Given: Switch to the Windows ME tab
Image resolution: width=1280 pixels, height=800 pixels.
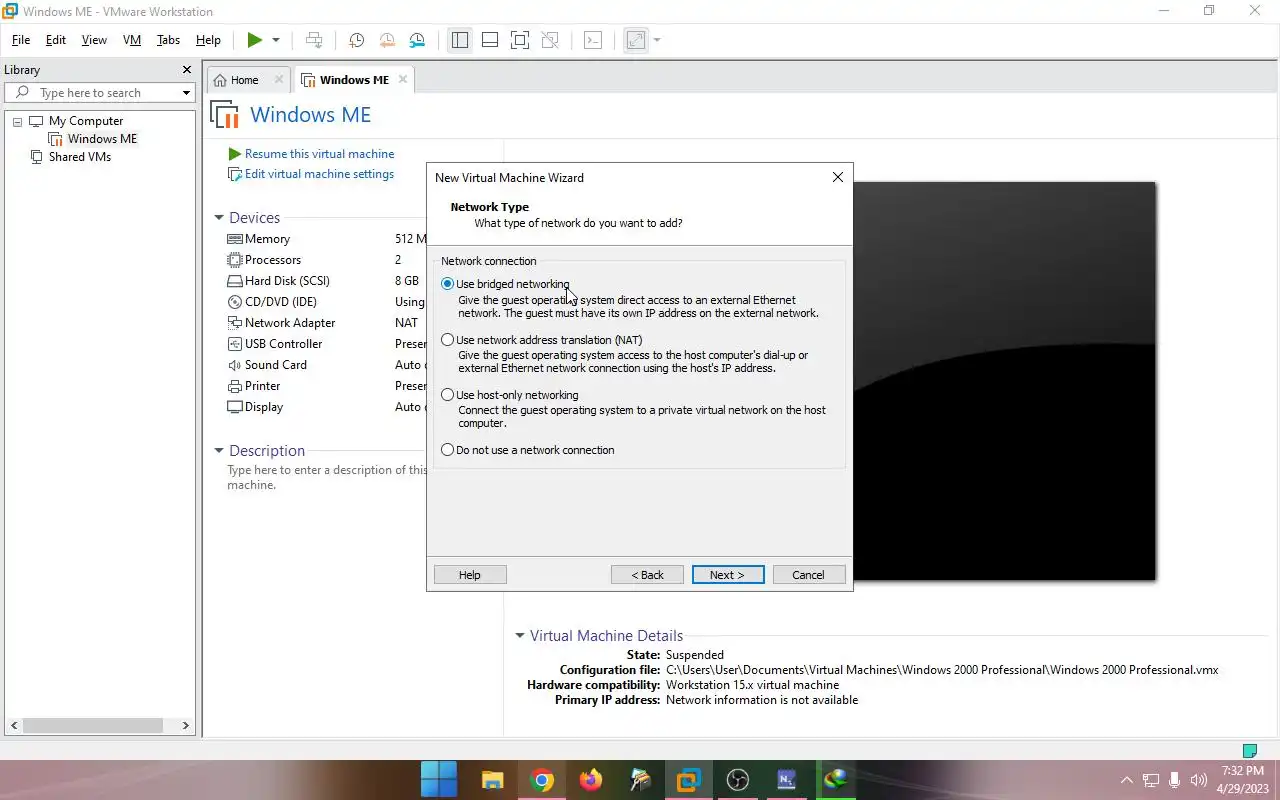Looking at the screenshot, I should point(354,80).
